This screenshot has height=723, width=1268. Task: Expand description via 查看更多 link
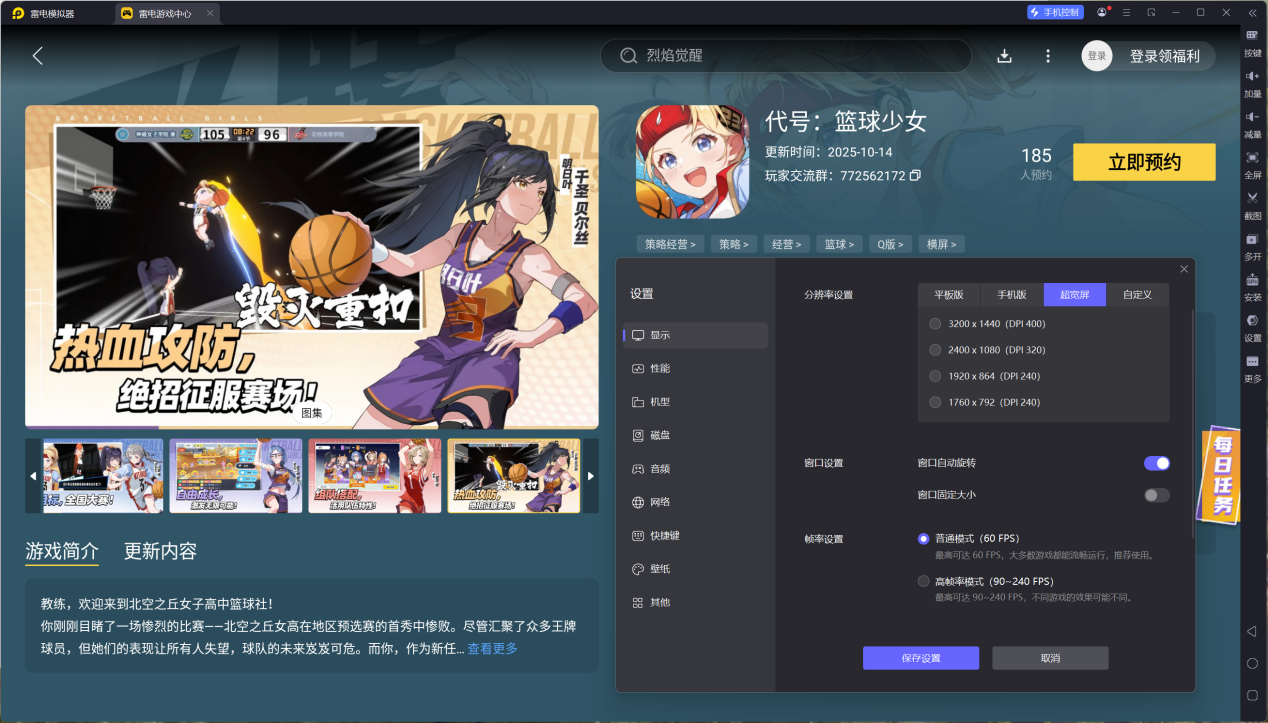pyautogui.click(x=492, y=649)
